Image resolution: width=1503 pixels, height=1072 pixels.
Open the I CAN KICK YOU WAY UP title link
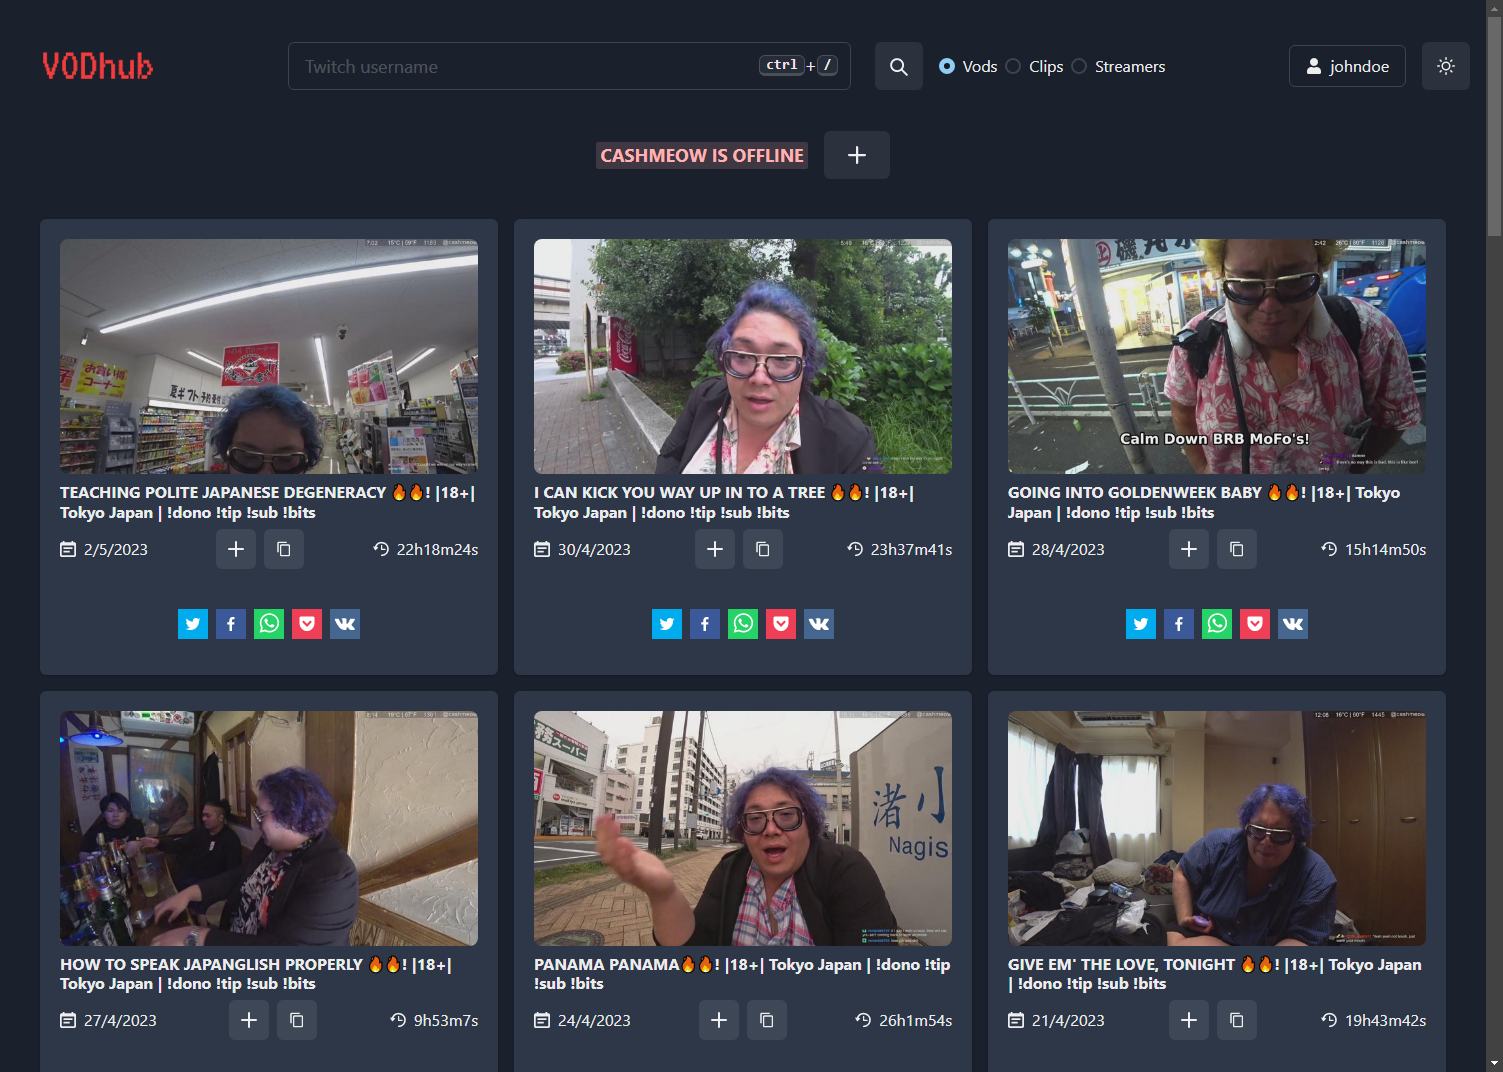[x=724, y=502]
